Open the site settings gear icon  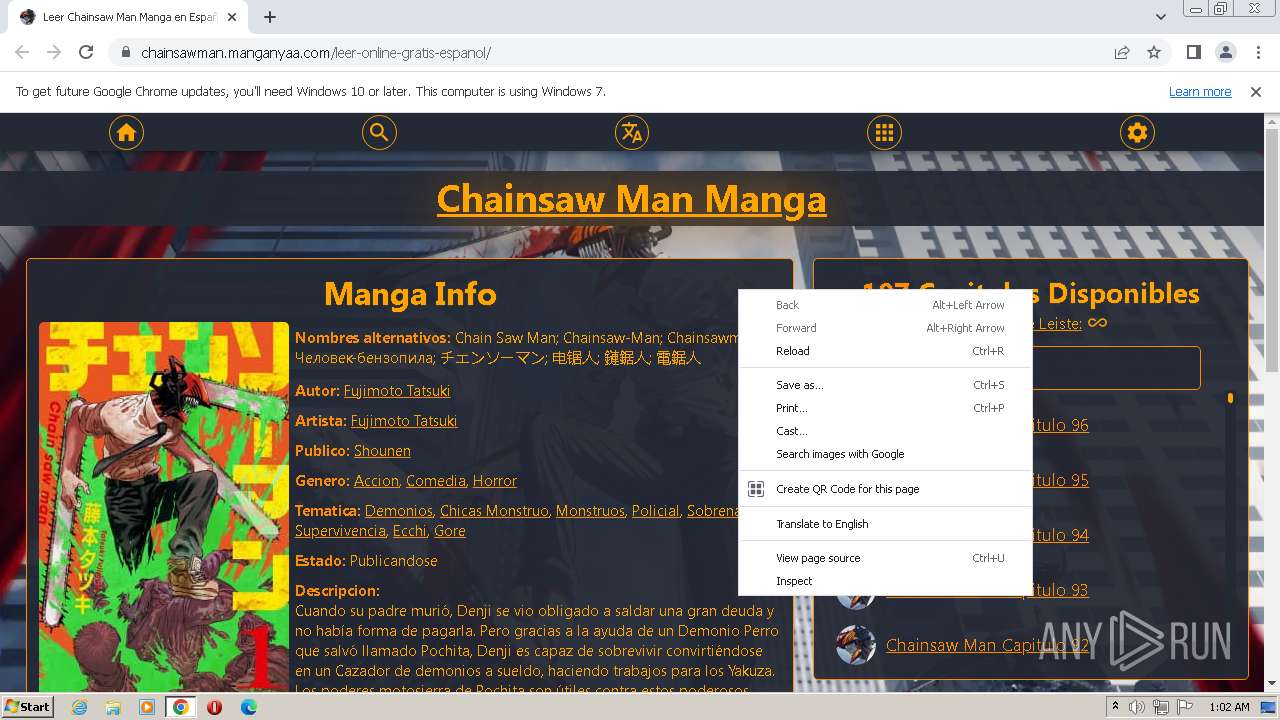click(1137, 132)
